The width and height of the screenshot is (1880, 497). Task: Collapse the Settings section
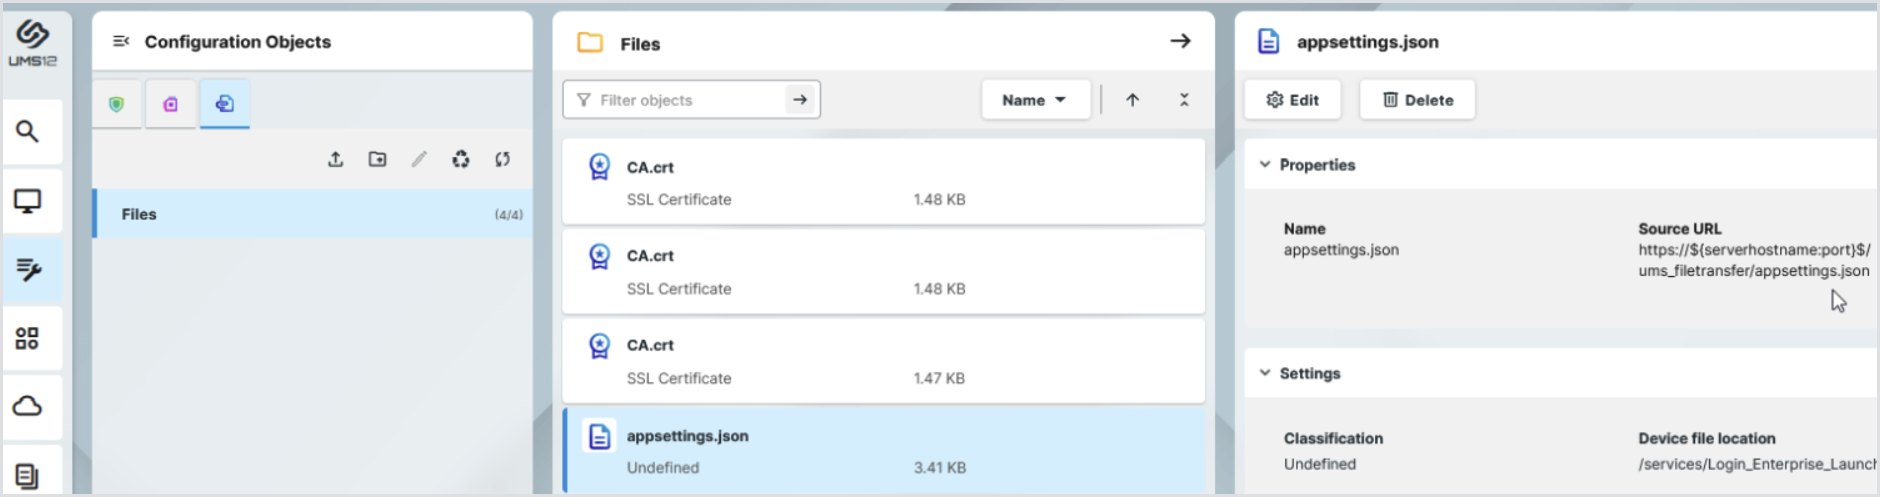point(1265,373)
